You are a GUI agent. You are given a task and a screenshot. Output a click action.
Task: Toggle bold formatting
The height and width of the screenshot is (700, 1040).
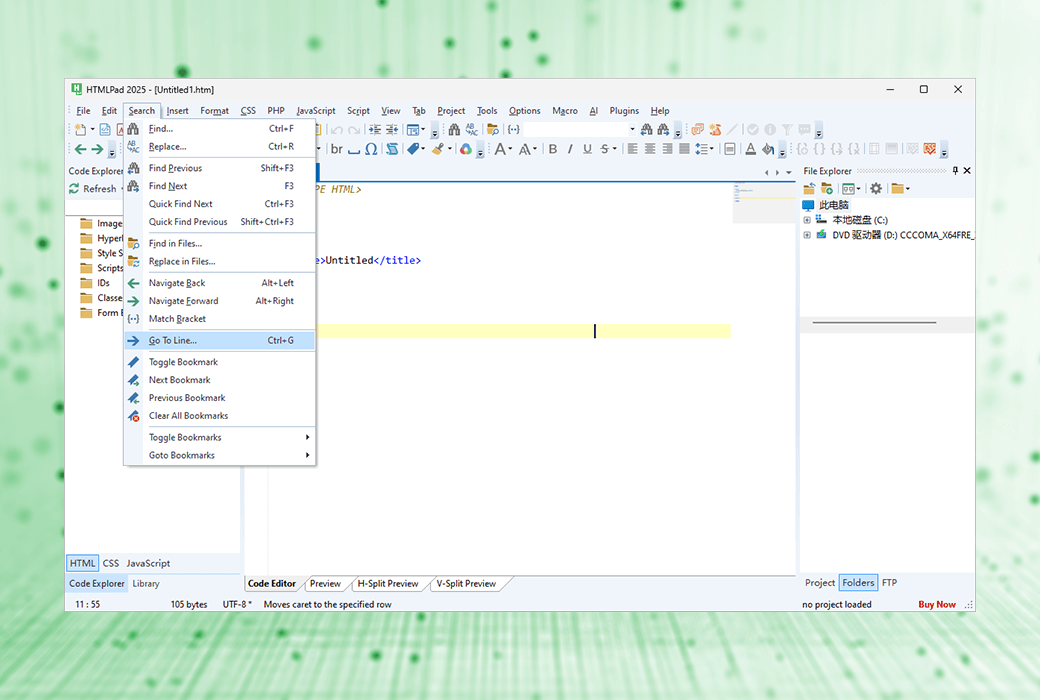point(552,149)
